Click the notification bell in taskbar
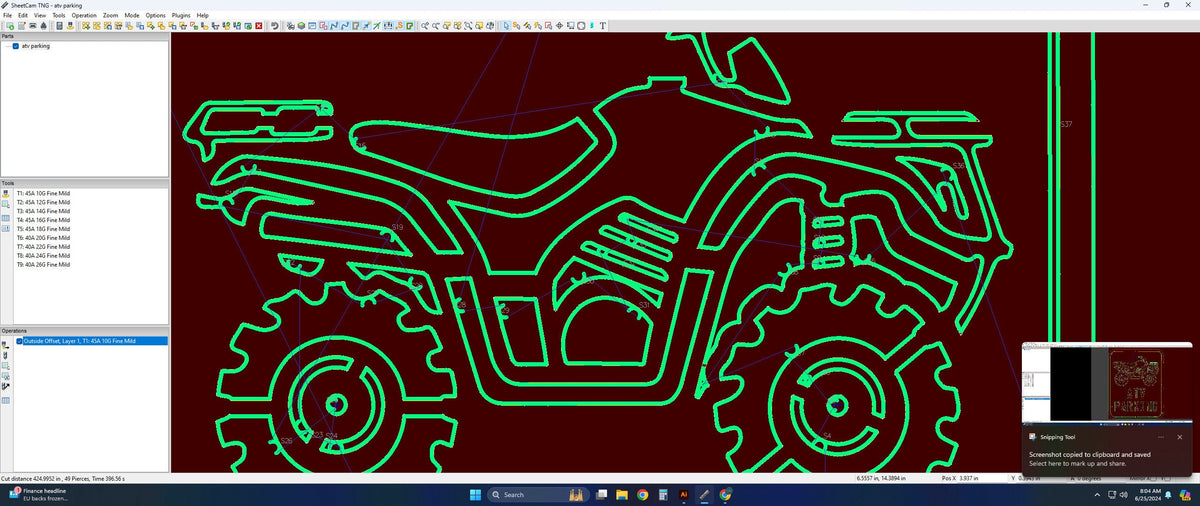Screen dimensions: 1200x506 coord(1168,495)
